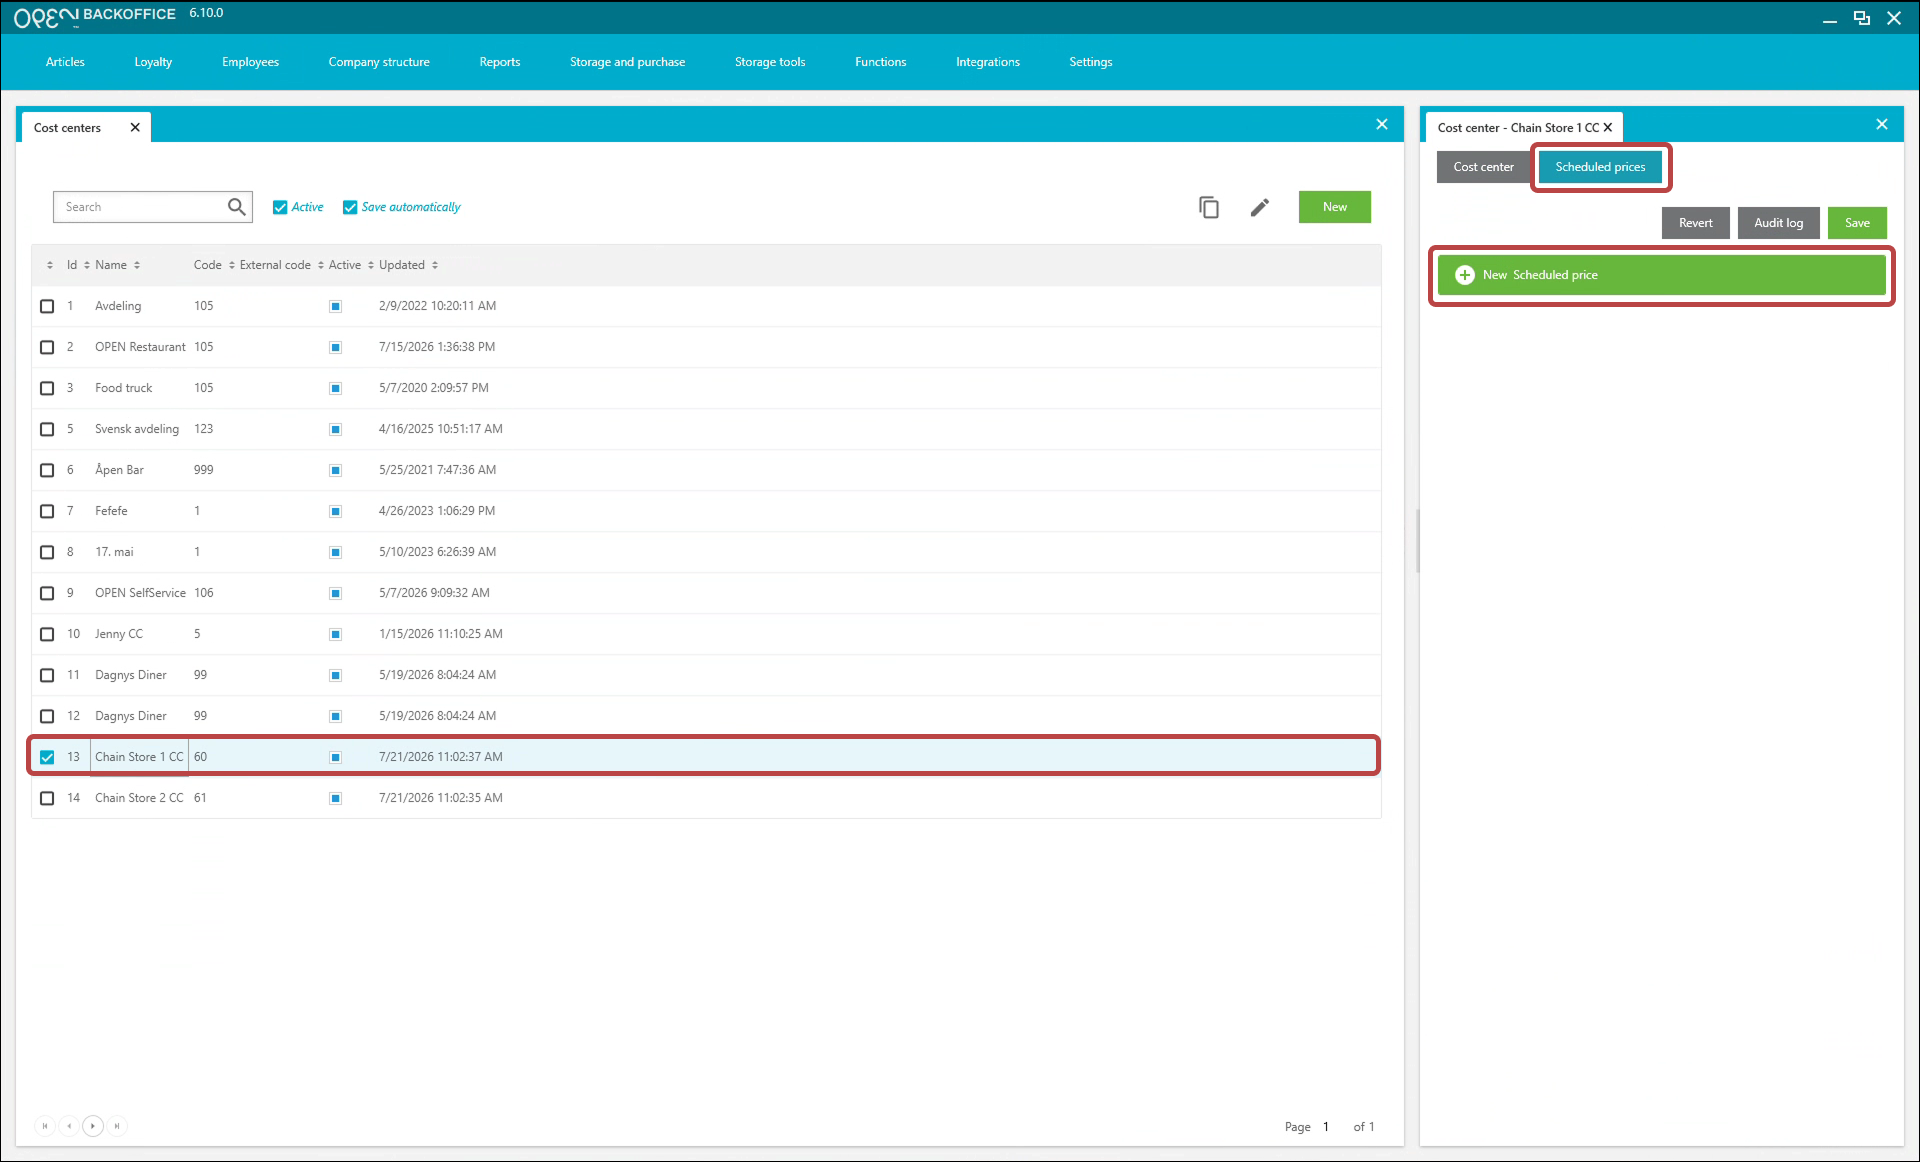Viewport: 1920px width, 1162px height.
Task: Open the Storage tools menu
Action: click(x=770, y=62)
